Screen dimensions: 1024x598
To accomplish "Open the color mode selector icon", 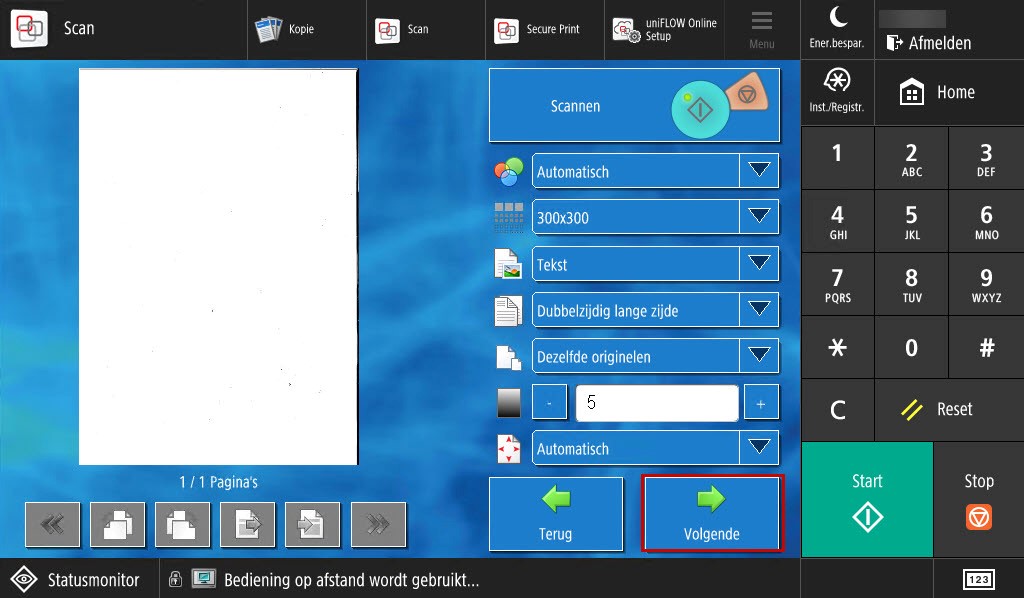I will pyautogui.click(x=507, y=170).
